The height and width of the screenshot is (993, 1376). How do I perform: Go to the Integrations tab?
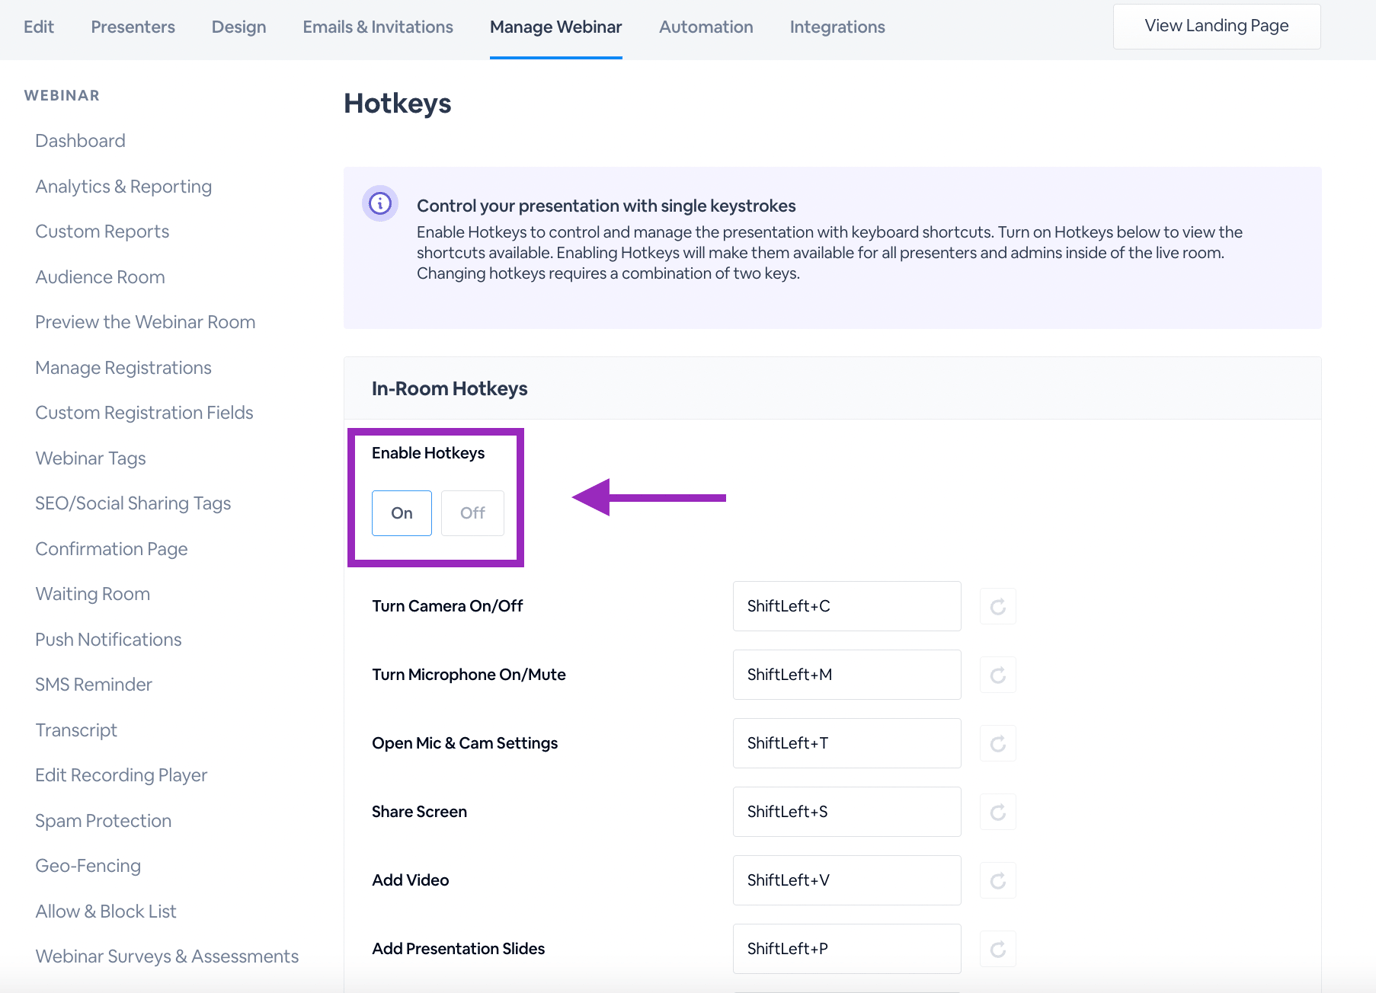click(x=837, y=27)
